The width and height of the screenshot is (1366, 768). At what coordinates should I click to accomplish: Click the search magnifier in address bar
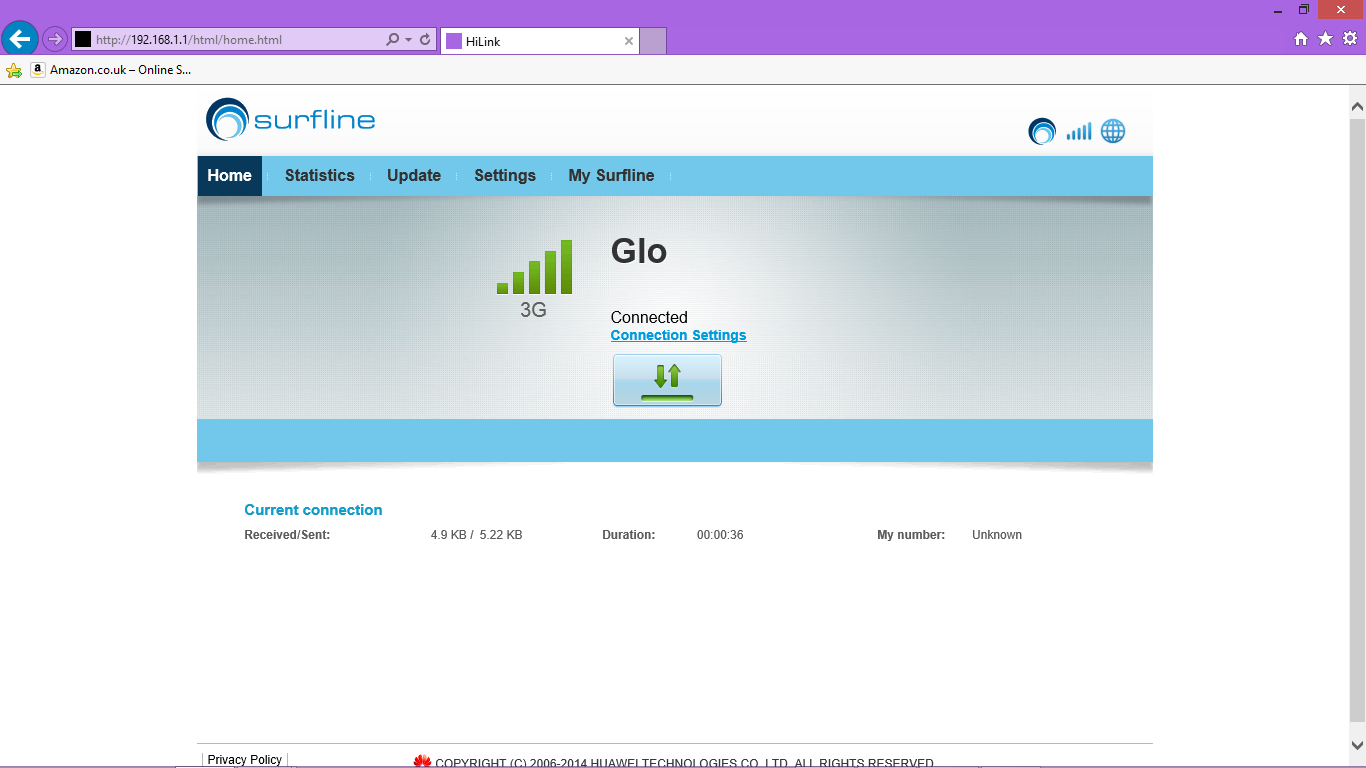[x=393, y=40]
